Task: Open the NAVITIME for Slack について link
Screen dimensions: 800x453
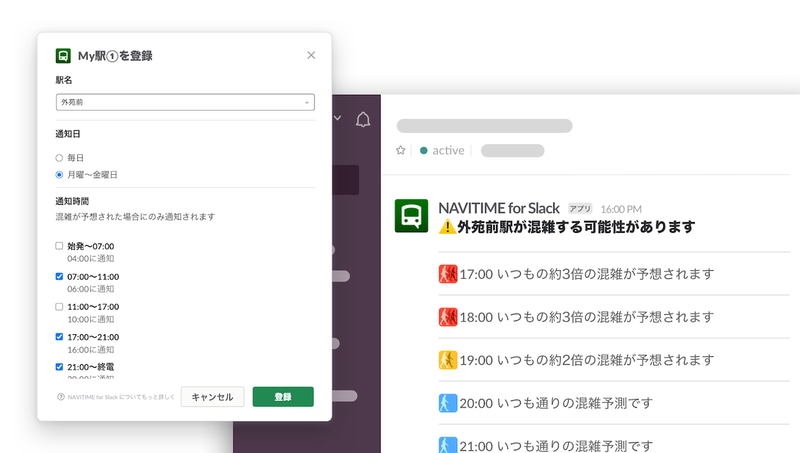Action: point(121,397)
